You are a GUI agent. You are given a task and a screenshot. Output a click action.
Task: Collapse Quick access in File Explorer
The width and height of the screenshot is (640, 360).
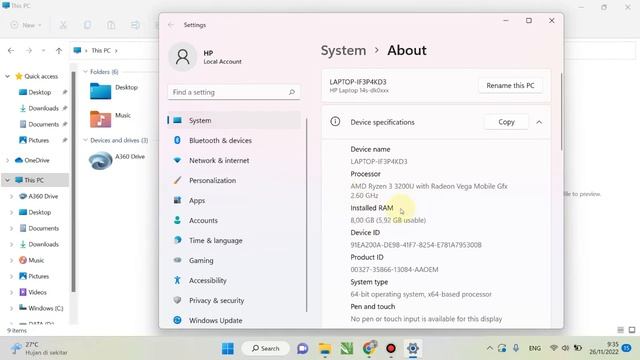pos(7,76)
